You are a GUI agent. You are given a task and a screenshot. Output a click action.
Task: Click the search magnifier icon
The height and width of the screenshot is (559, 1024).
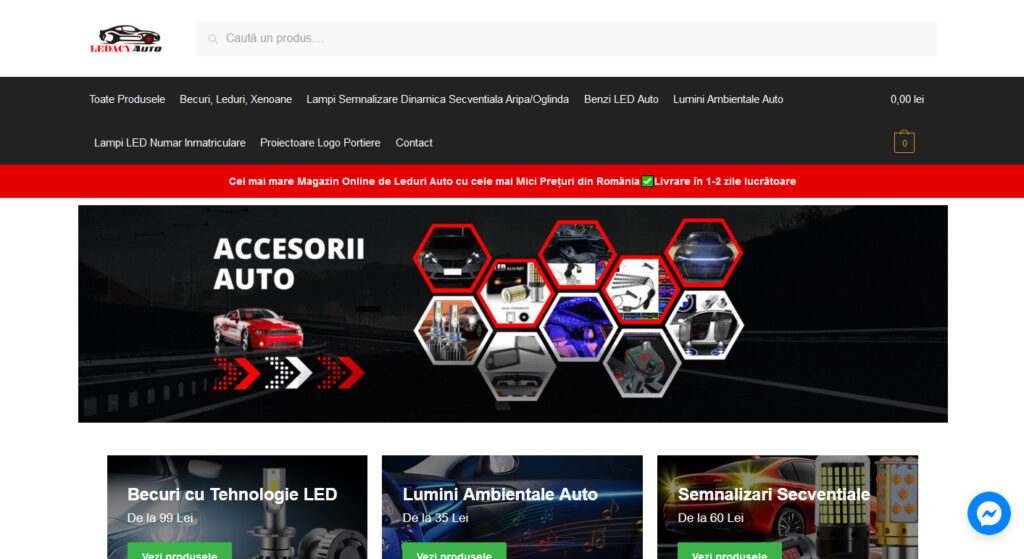(213, 39)
